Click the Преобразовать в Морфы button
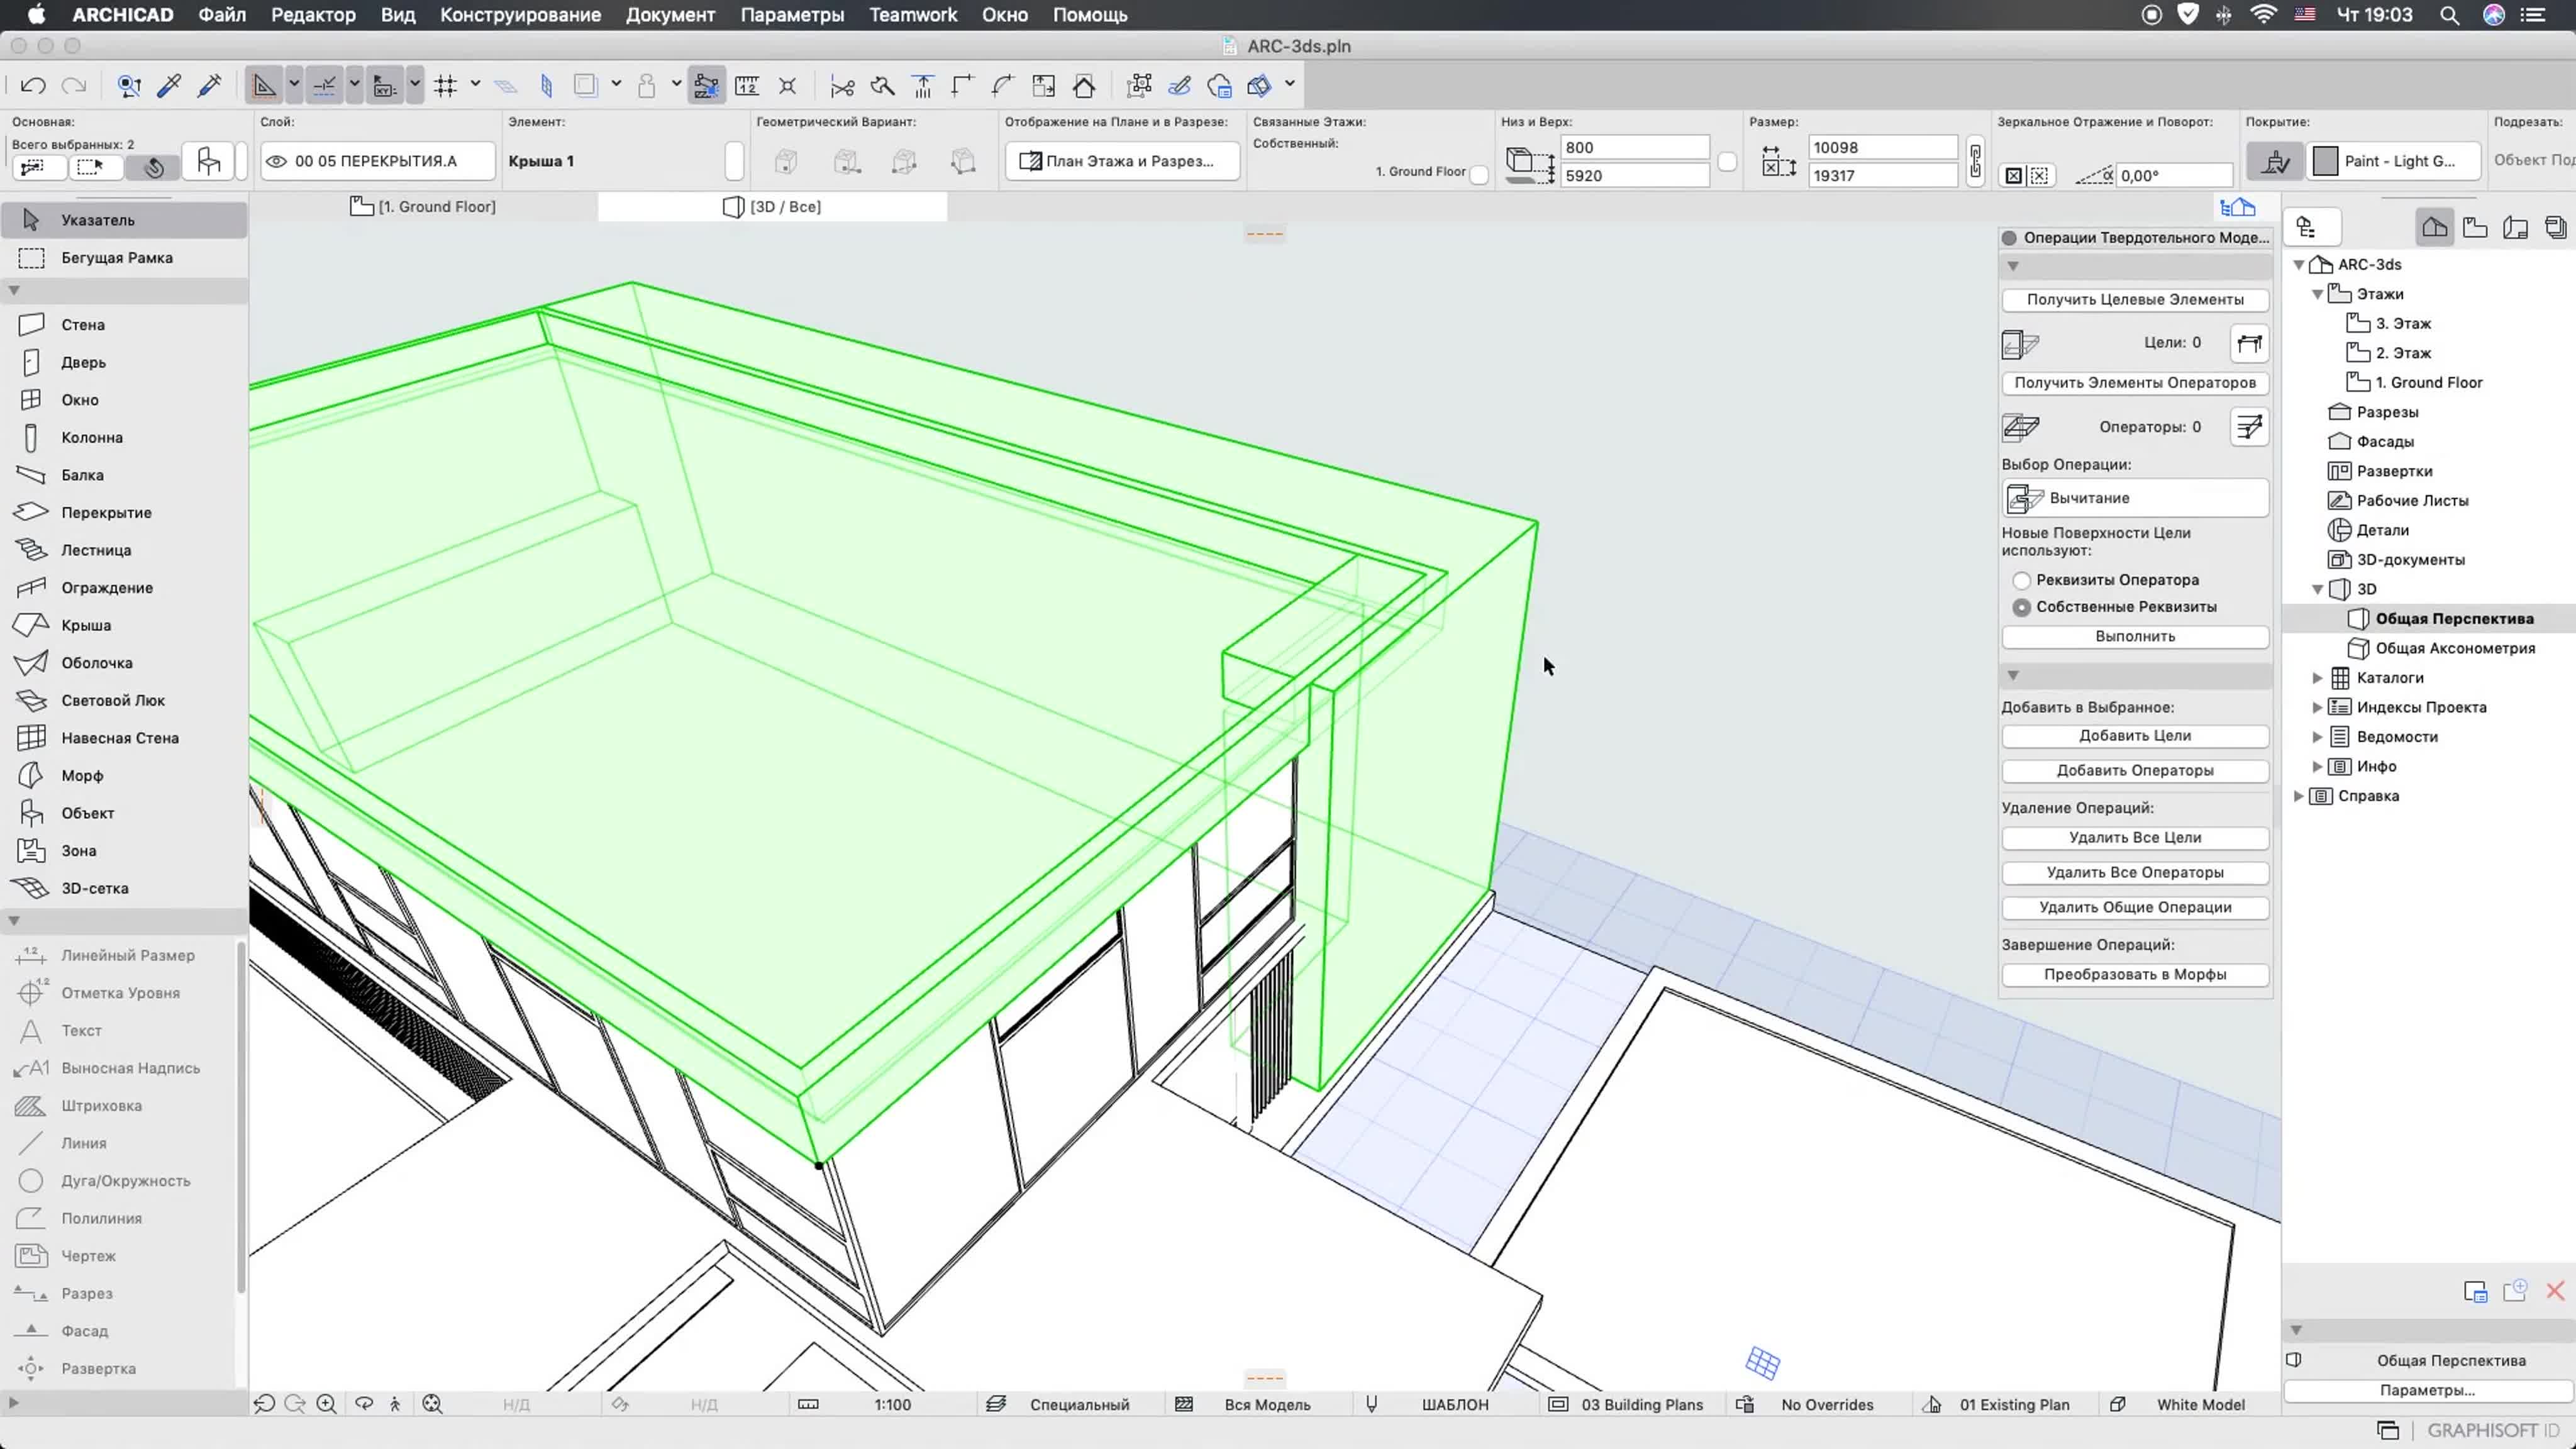The height and width of the screenshot is (1449, 2576). click(x=2136, y=975)
